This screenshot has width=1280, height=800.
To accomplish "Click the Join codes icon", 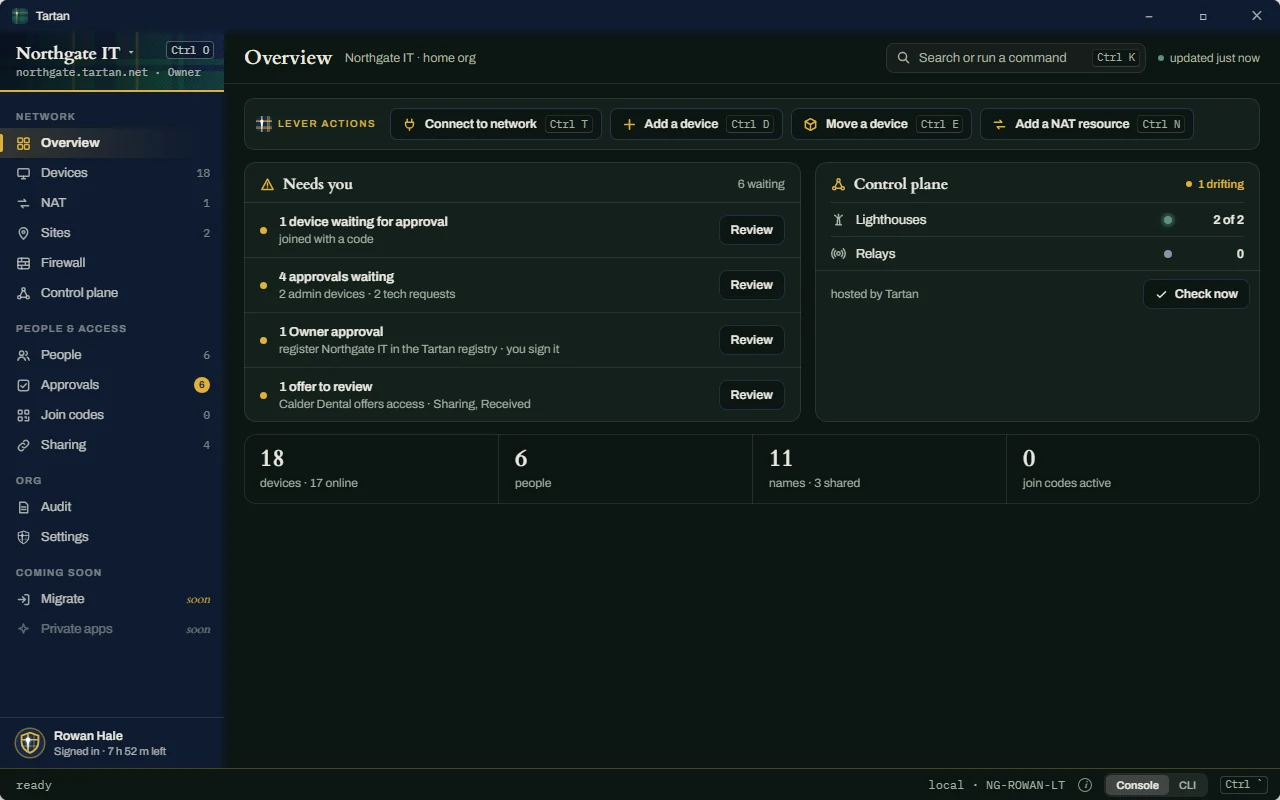I will coord(23,415).
